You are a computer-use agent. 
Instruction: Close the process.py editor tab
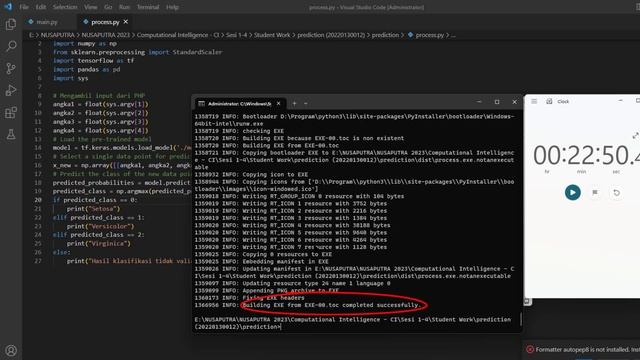[126, 22]
